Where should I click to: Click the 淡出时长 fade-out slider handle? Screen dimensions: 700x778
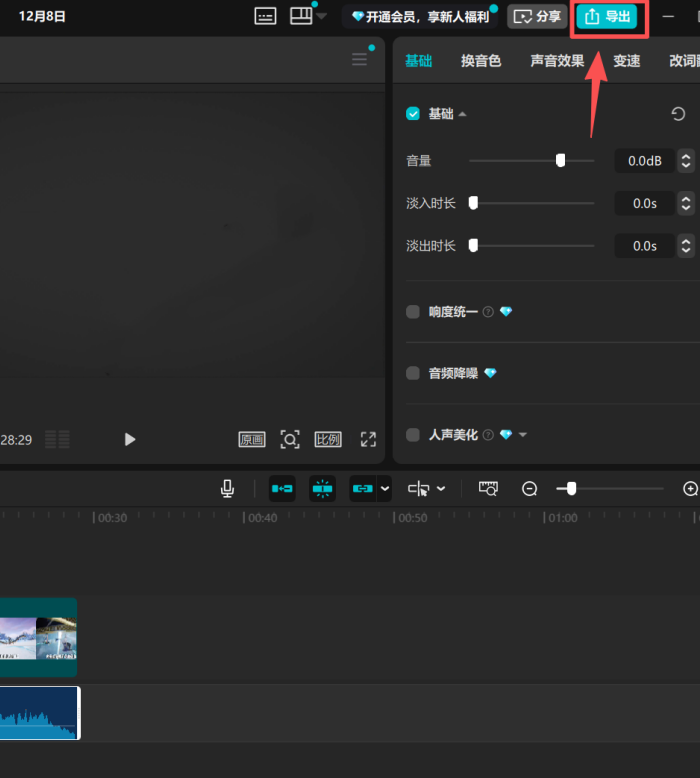(x=473, y=246)
